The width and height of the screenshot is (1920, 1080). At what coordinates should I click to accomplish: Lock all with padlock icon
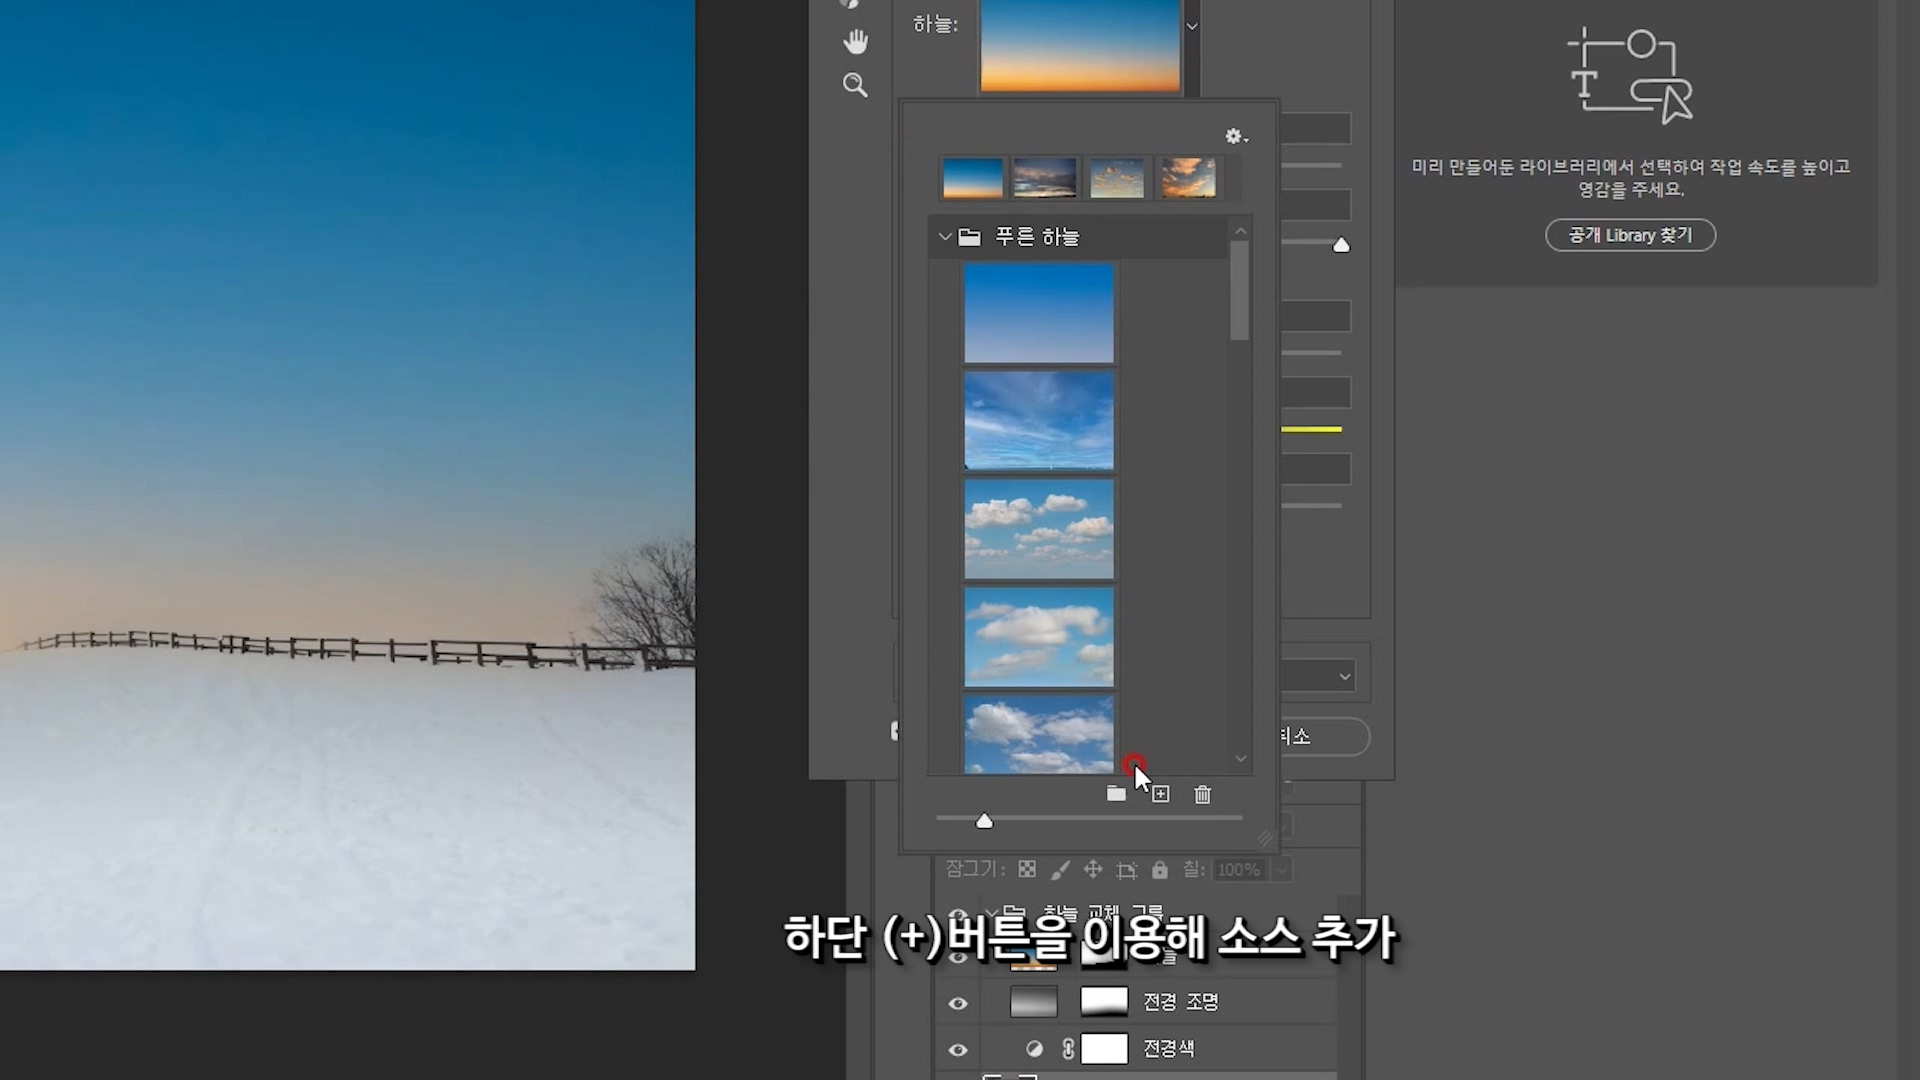coord(1159,870)
